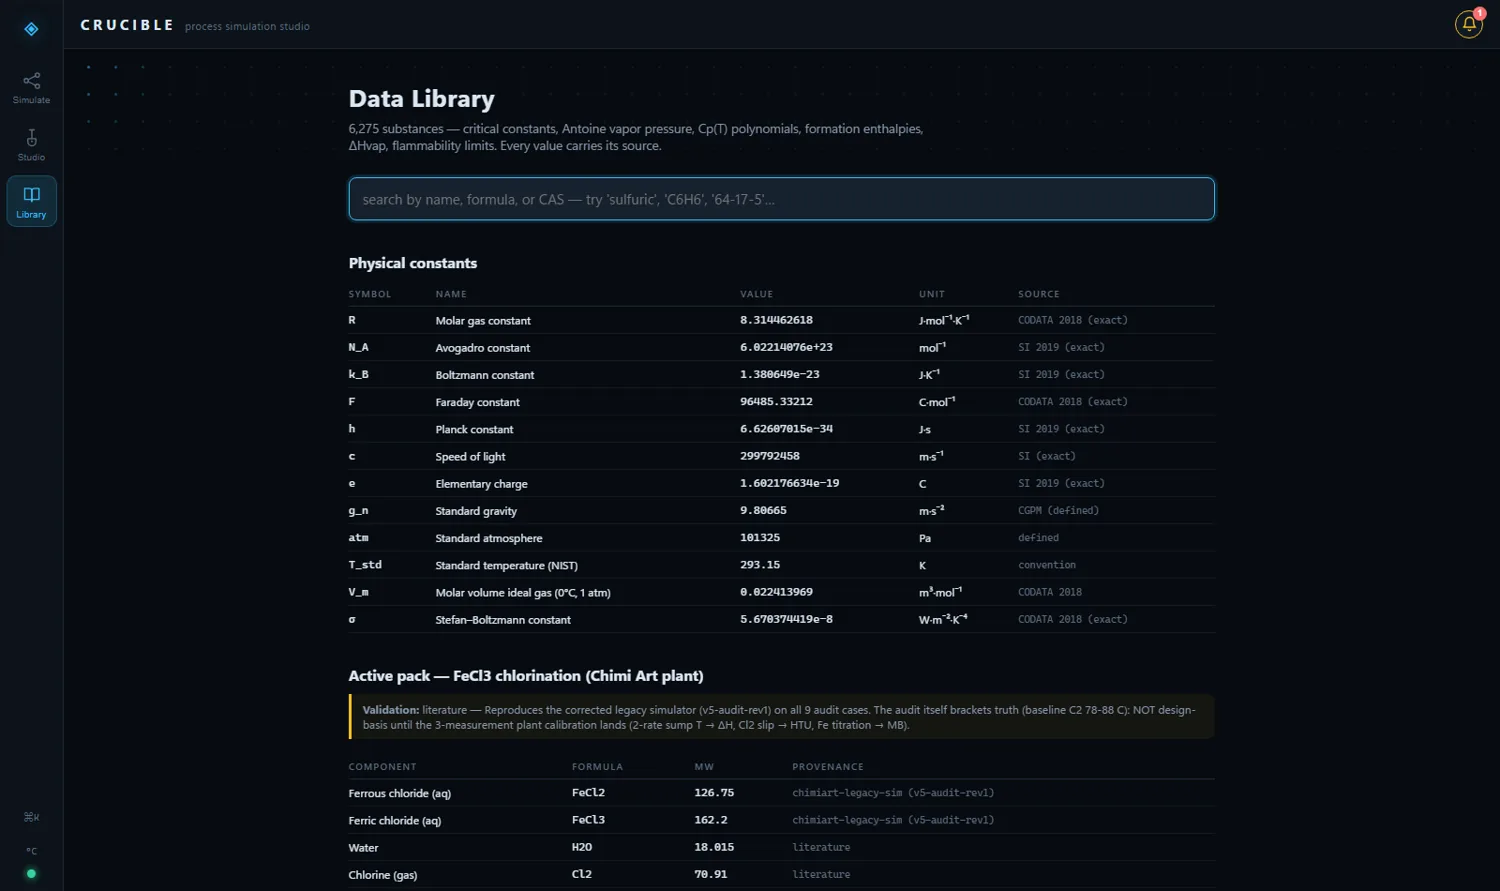
Task: Click the value 299792458
Action: 769,456
